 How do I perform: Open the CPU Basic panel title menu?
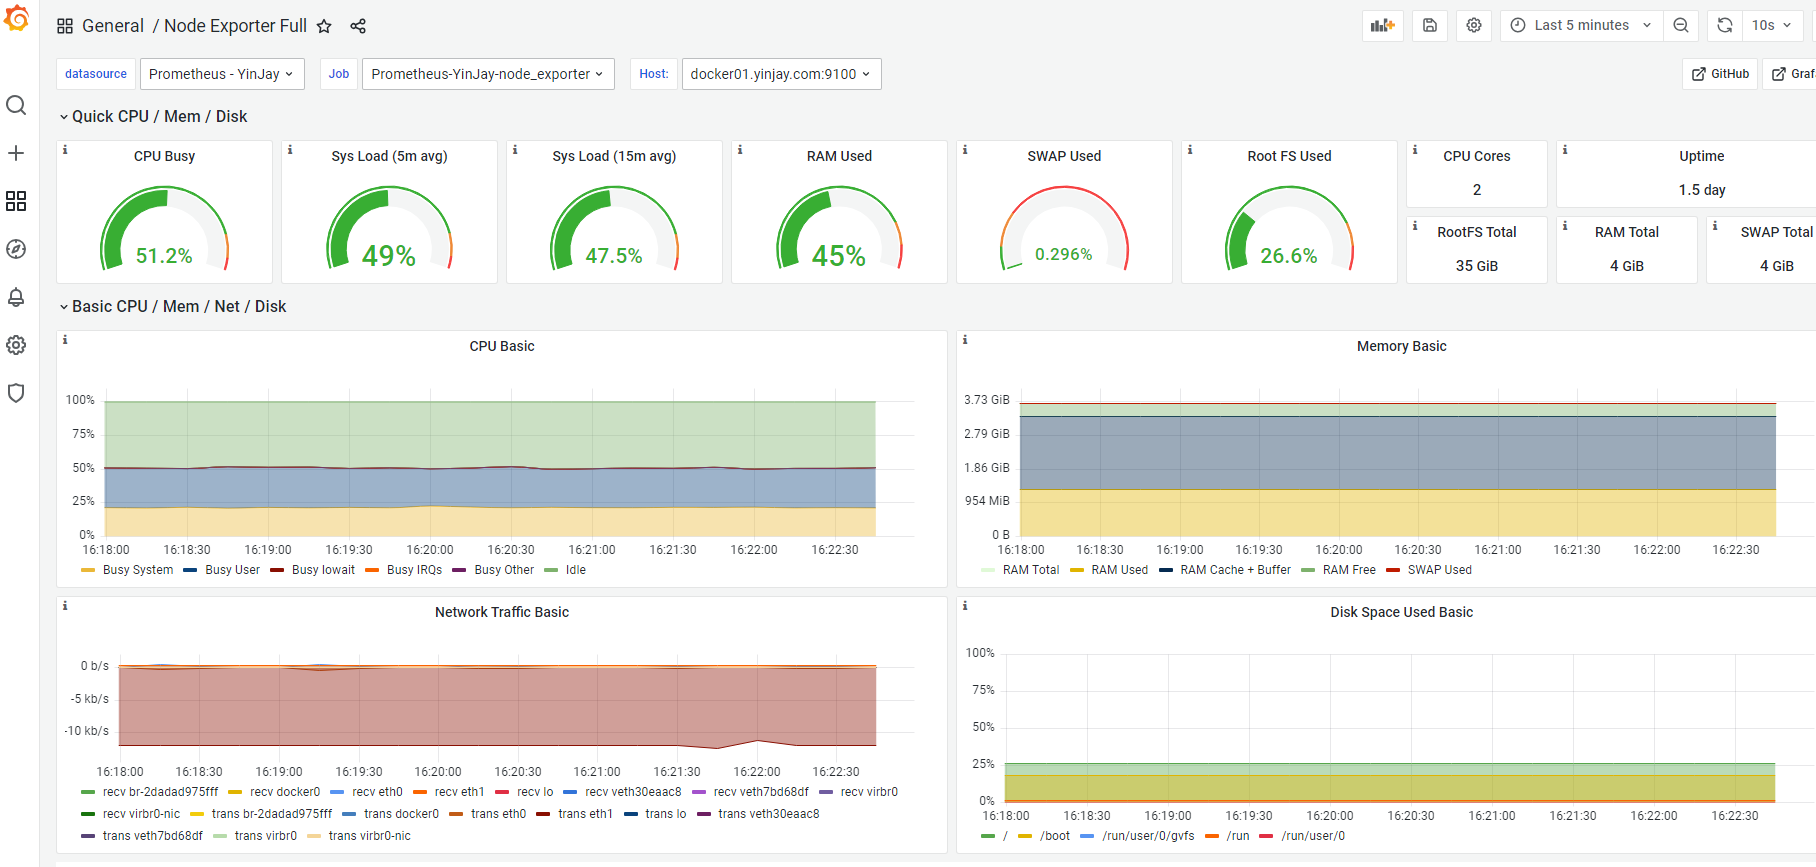pos(502,346)
